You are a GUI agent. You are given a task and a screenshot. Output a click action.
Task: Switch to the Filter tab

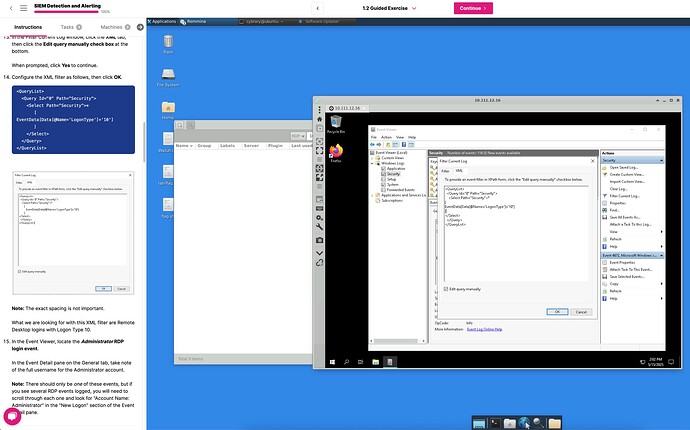coord(446,171)
